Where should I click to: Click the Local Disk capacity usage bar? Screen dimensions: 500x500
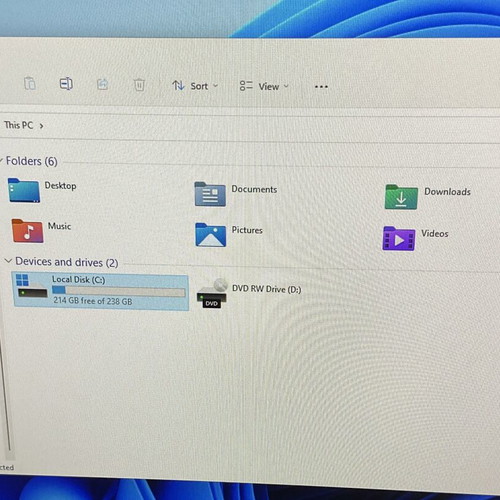(119, 292)
